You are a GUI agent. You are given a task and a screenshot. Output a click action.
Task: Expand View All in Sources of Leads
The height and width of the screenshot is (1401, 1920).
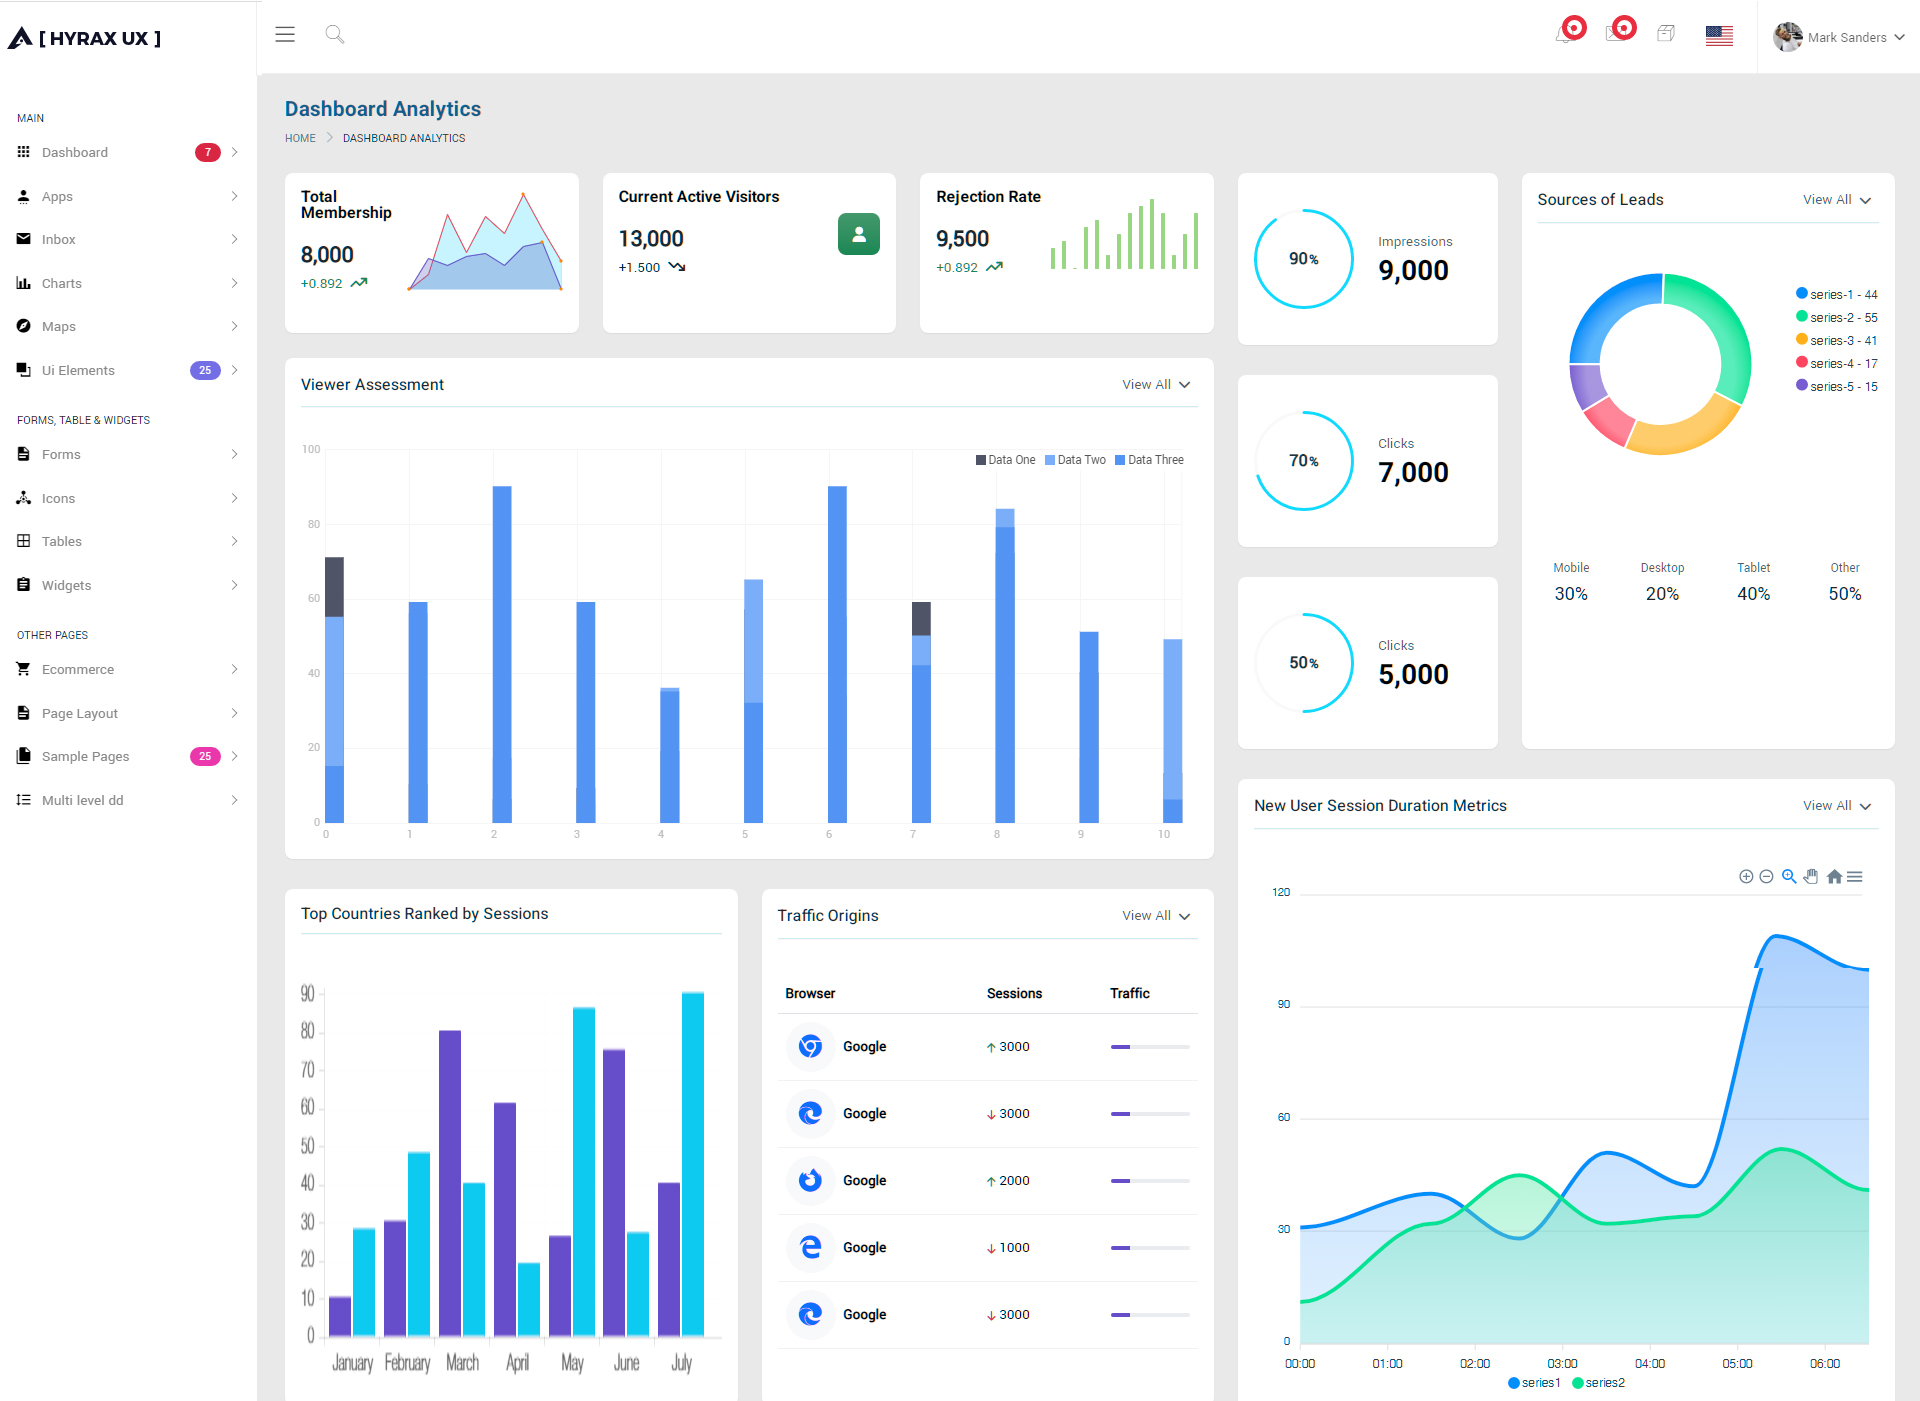(1837, 200)
